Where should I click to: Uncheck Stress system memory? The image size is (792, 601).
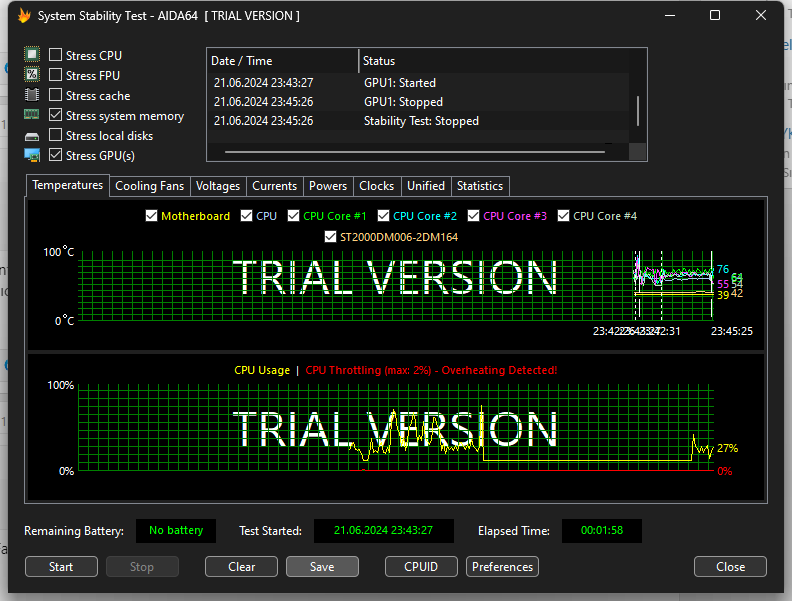(x=56, y=115)
